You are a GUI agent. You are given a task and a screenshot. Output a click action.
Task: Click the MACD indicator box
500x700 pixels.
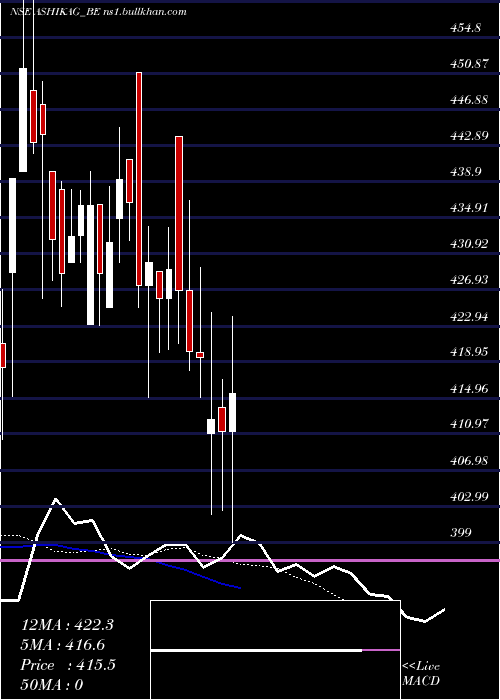pos(275,650)
